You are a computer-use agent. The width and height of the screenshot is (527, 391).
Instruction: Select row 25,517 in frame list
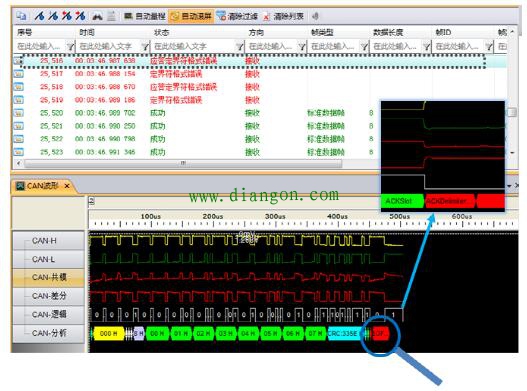[x=260, y=74]
